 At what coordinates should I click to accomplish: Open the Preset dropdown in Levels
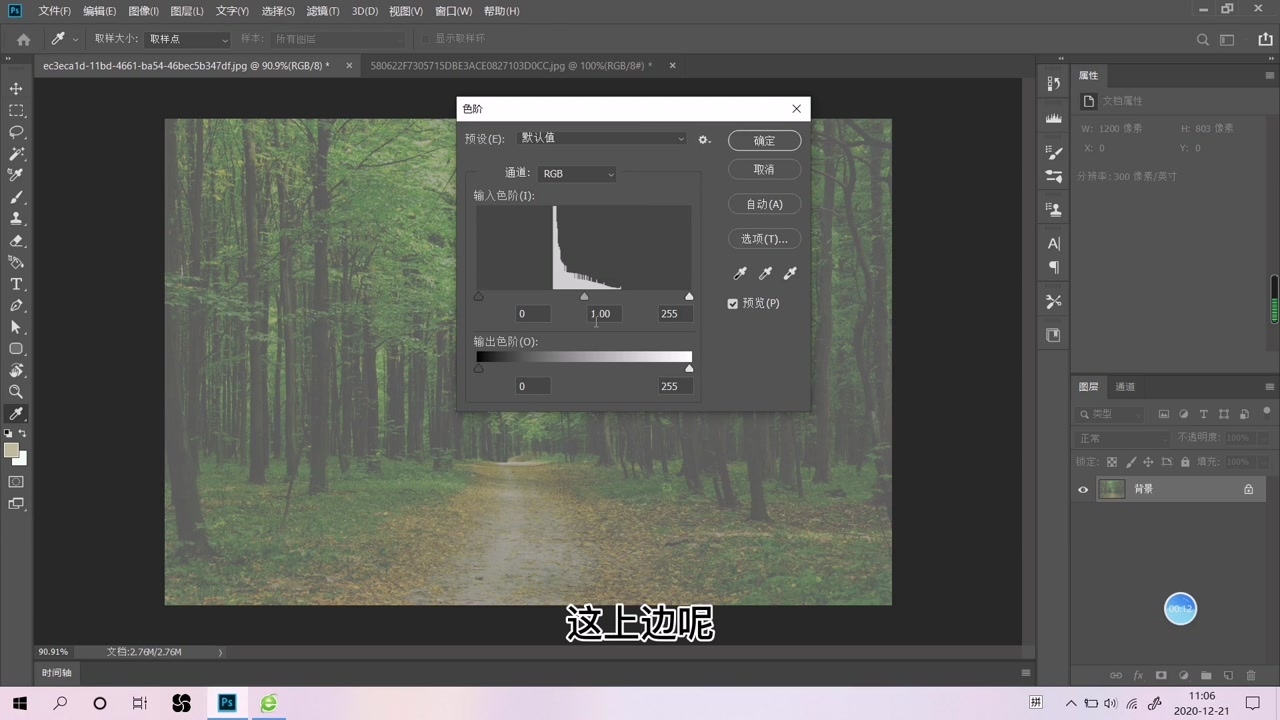[602, 139]
